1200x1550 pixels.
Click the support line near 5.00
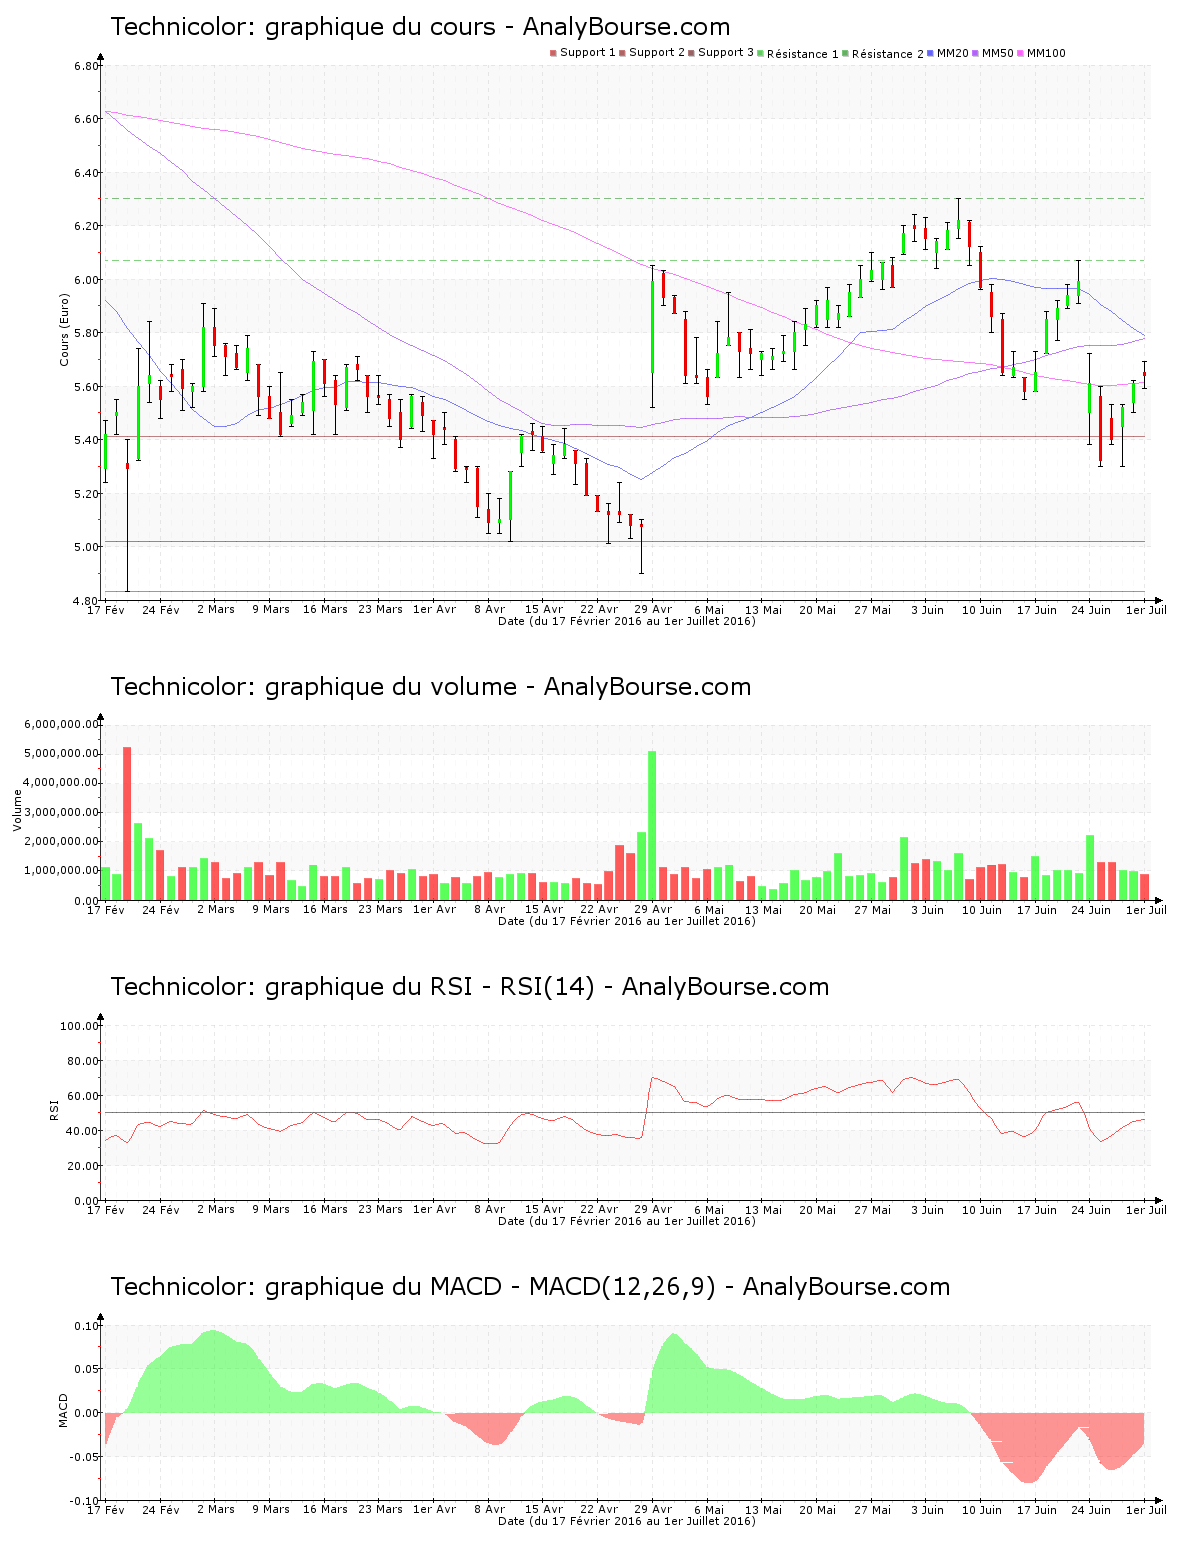coord(625,542)
